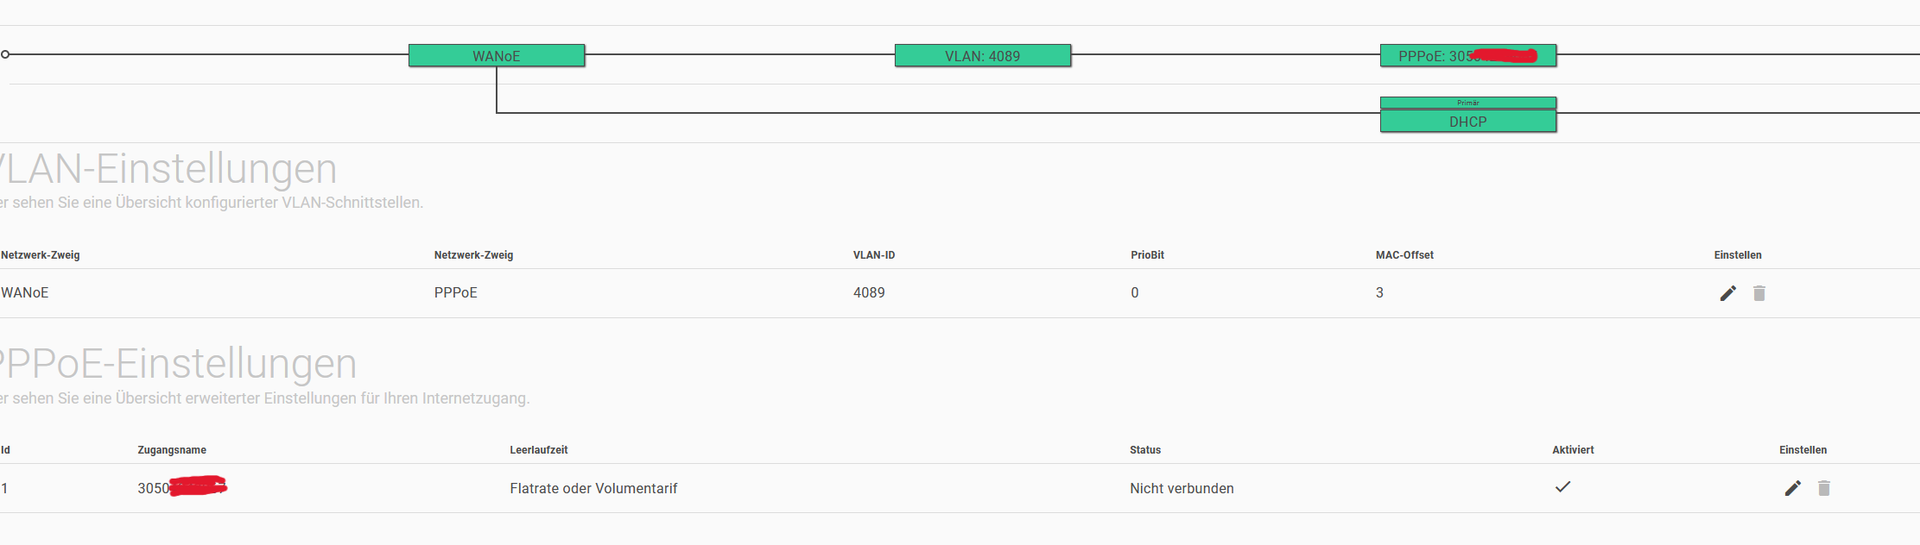Select the DHCP node in the diagram

click(x=1468, y=121)
